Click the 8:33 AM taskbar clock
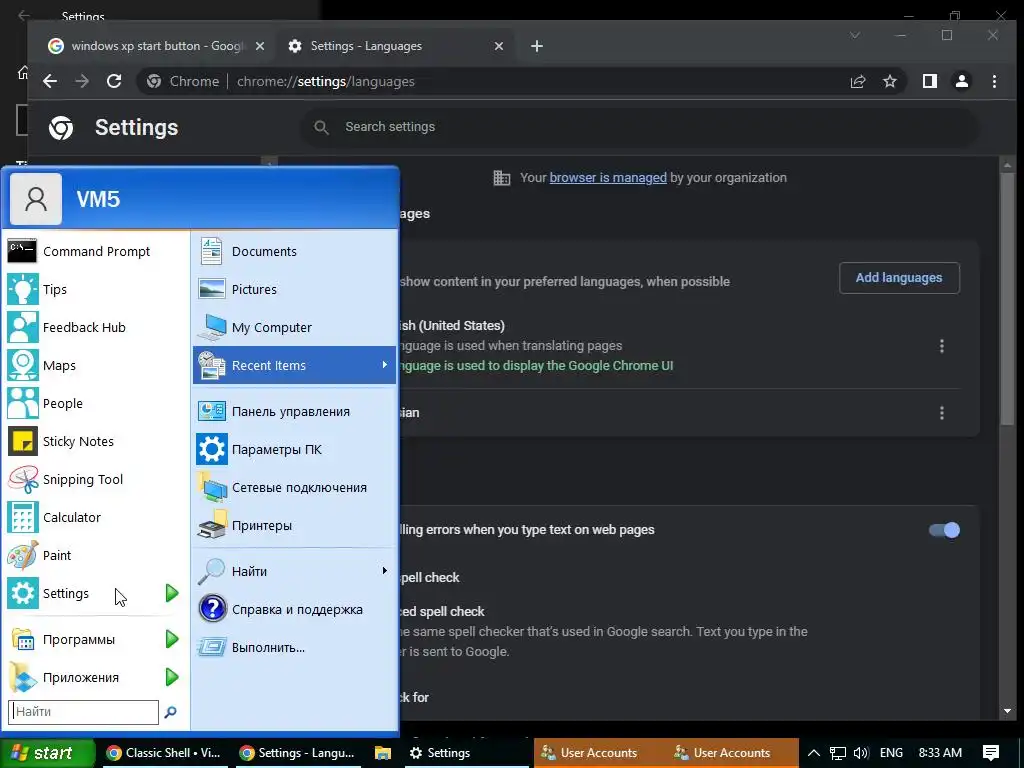 pos(940,753)
